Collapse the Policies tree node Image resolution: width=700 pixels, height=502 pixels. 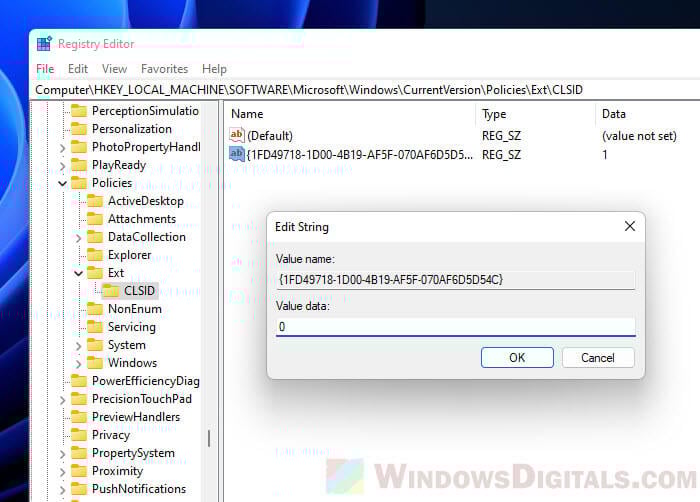pos(62,184)
